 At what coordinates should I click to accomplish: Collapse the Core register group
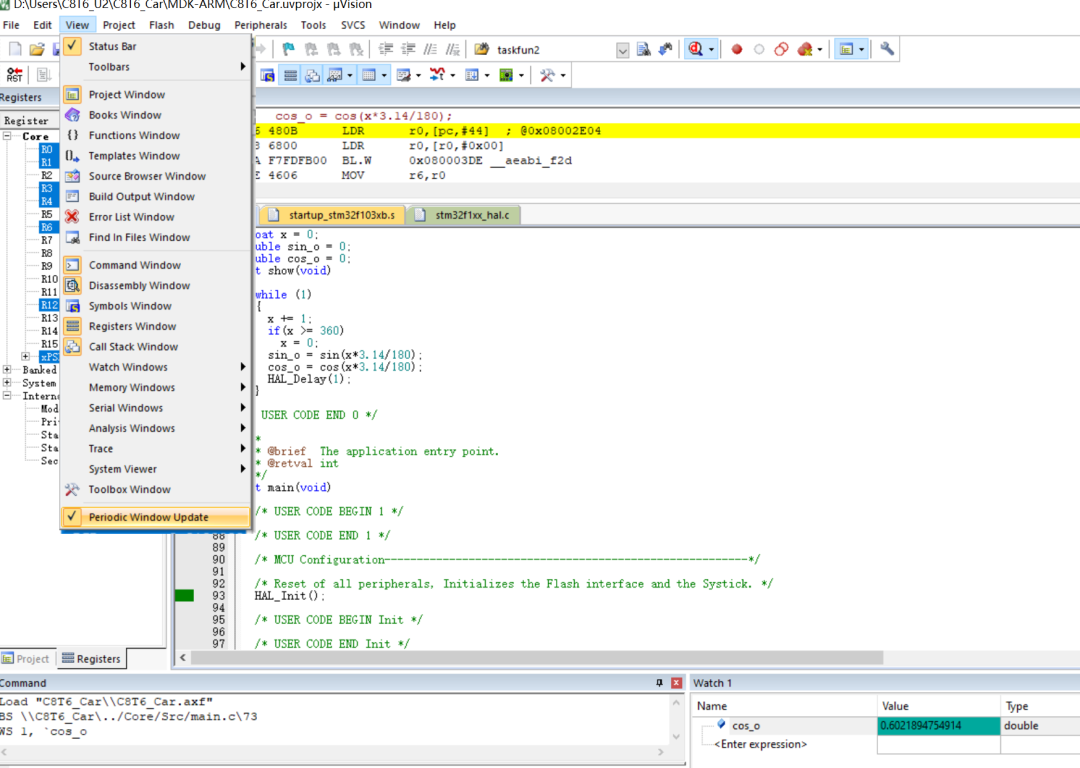pyautogui.click(x=7, y=136)
